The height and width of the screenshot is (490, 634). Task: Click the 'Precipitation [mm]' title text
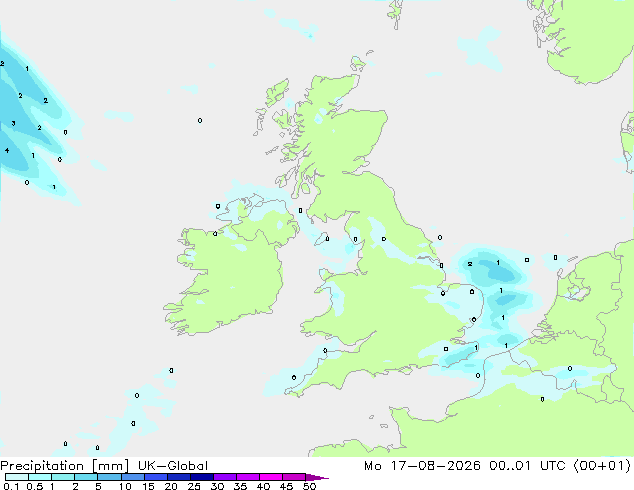click(64, 466)
